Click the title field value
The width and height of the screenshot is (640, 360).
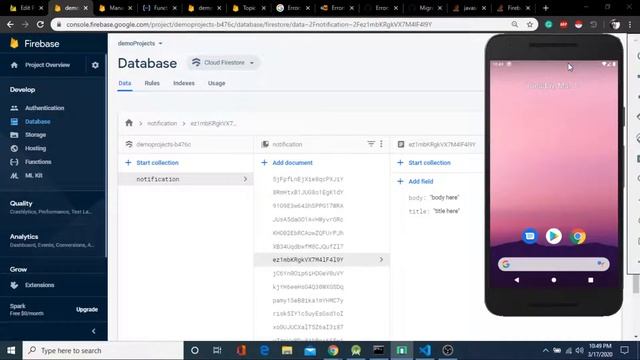point(447,211)
